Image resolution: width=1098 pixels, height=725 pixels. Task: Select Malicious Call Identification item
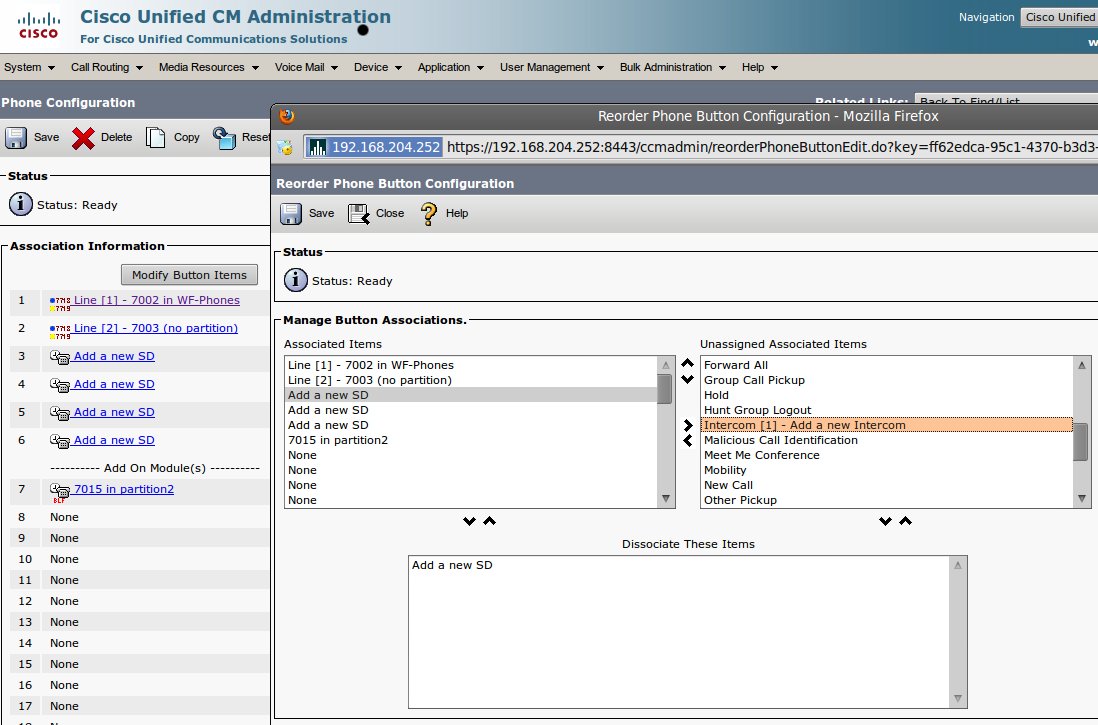pos(887,441)
